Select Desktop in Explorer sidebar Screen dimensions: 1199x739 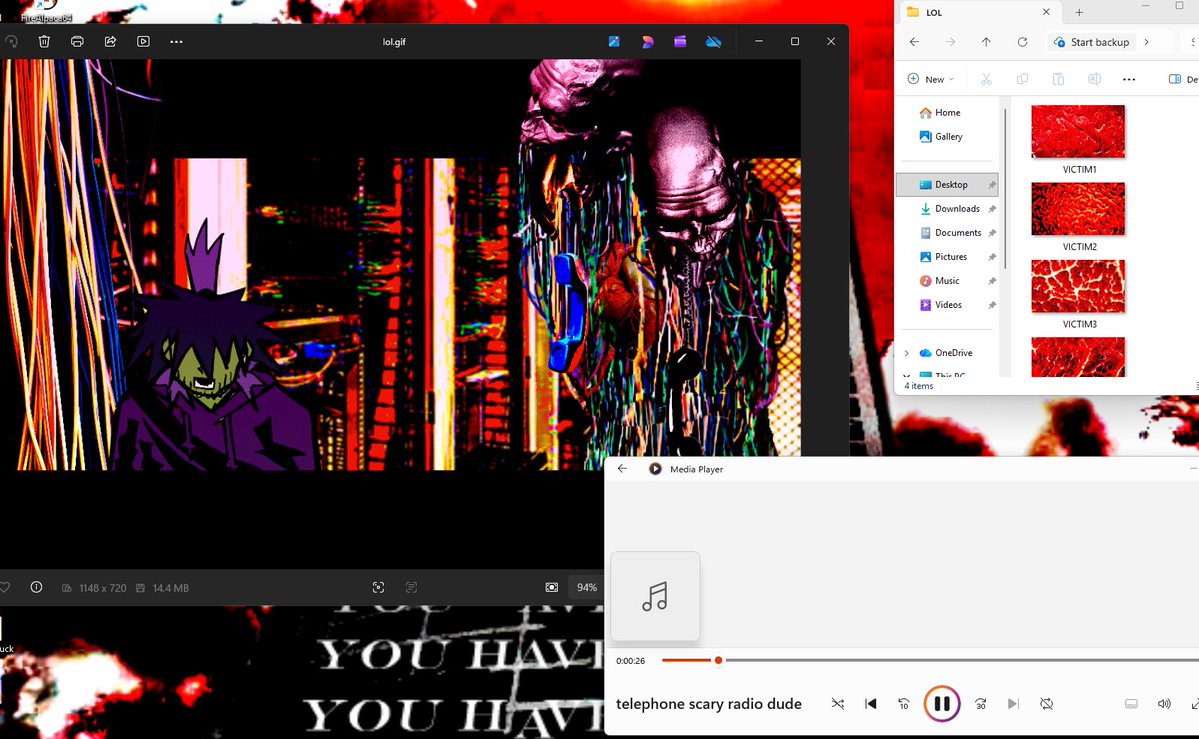coord(947,184)
